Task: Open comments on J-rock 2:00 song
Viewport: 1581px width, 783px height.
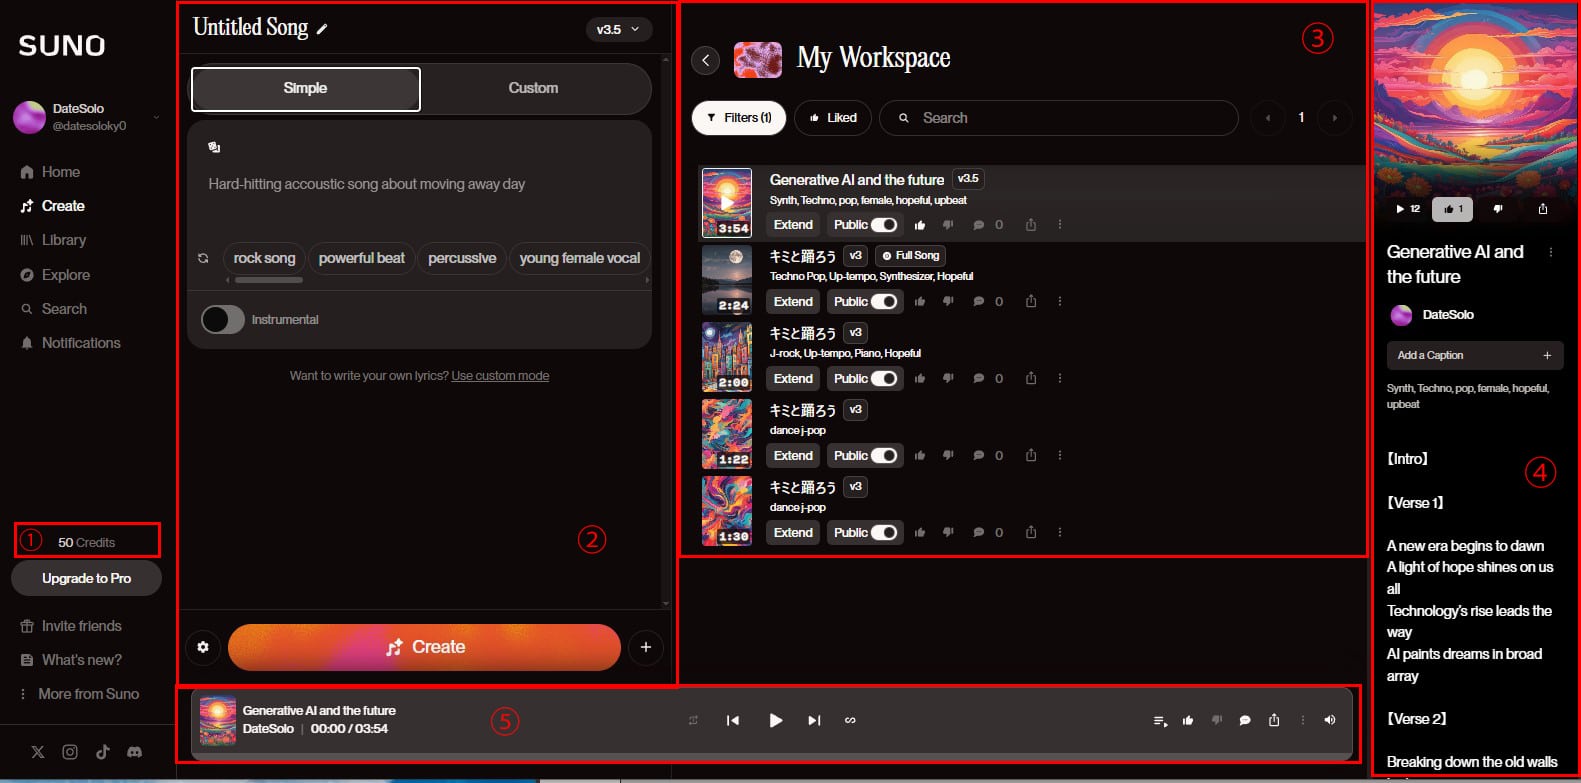Action: tap(978, 379)
